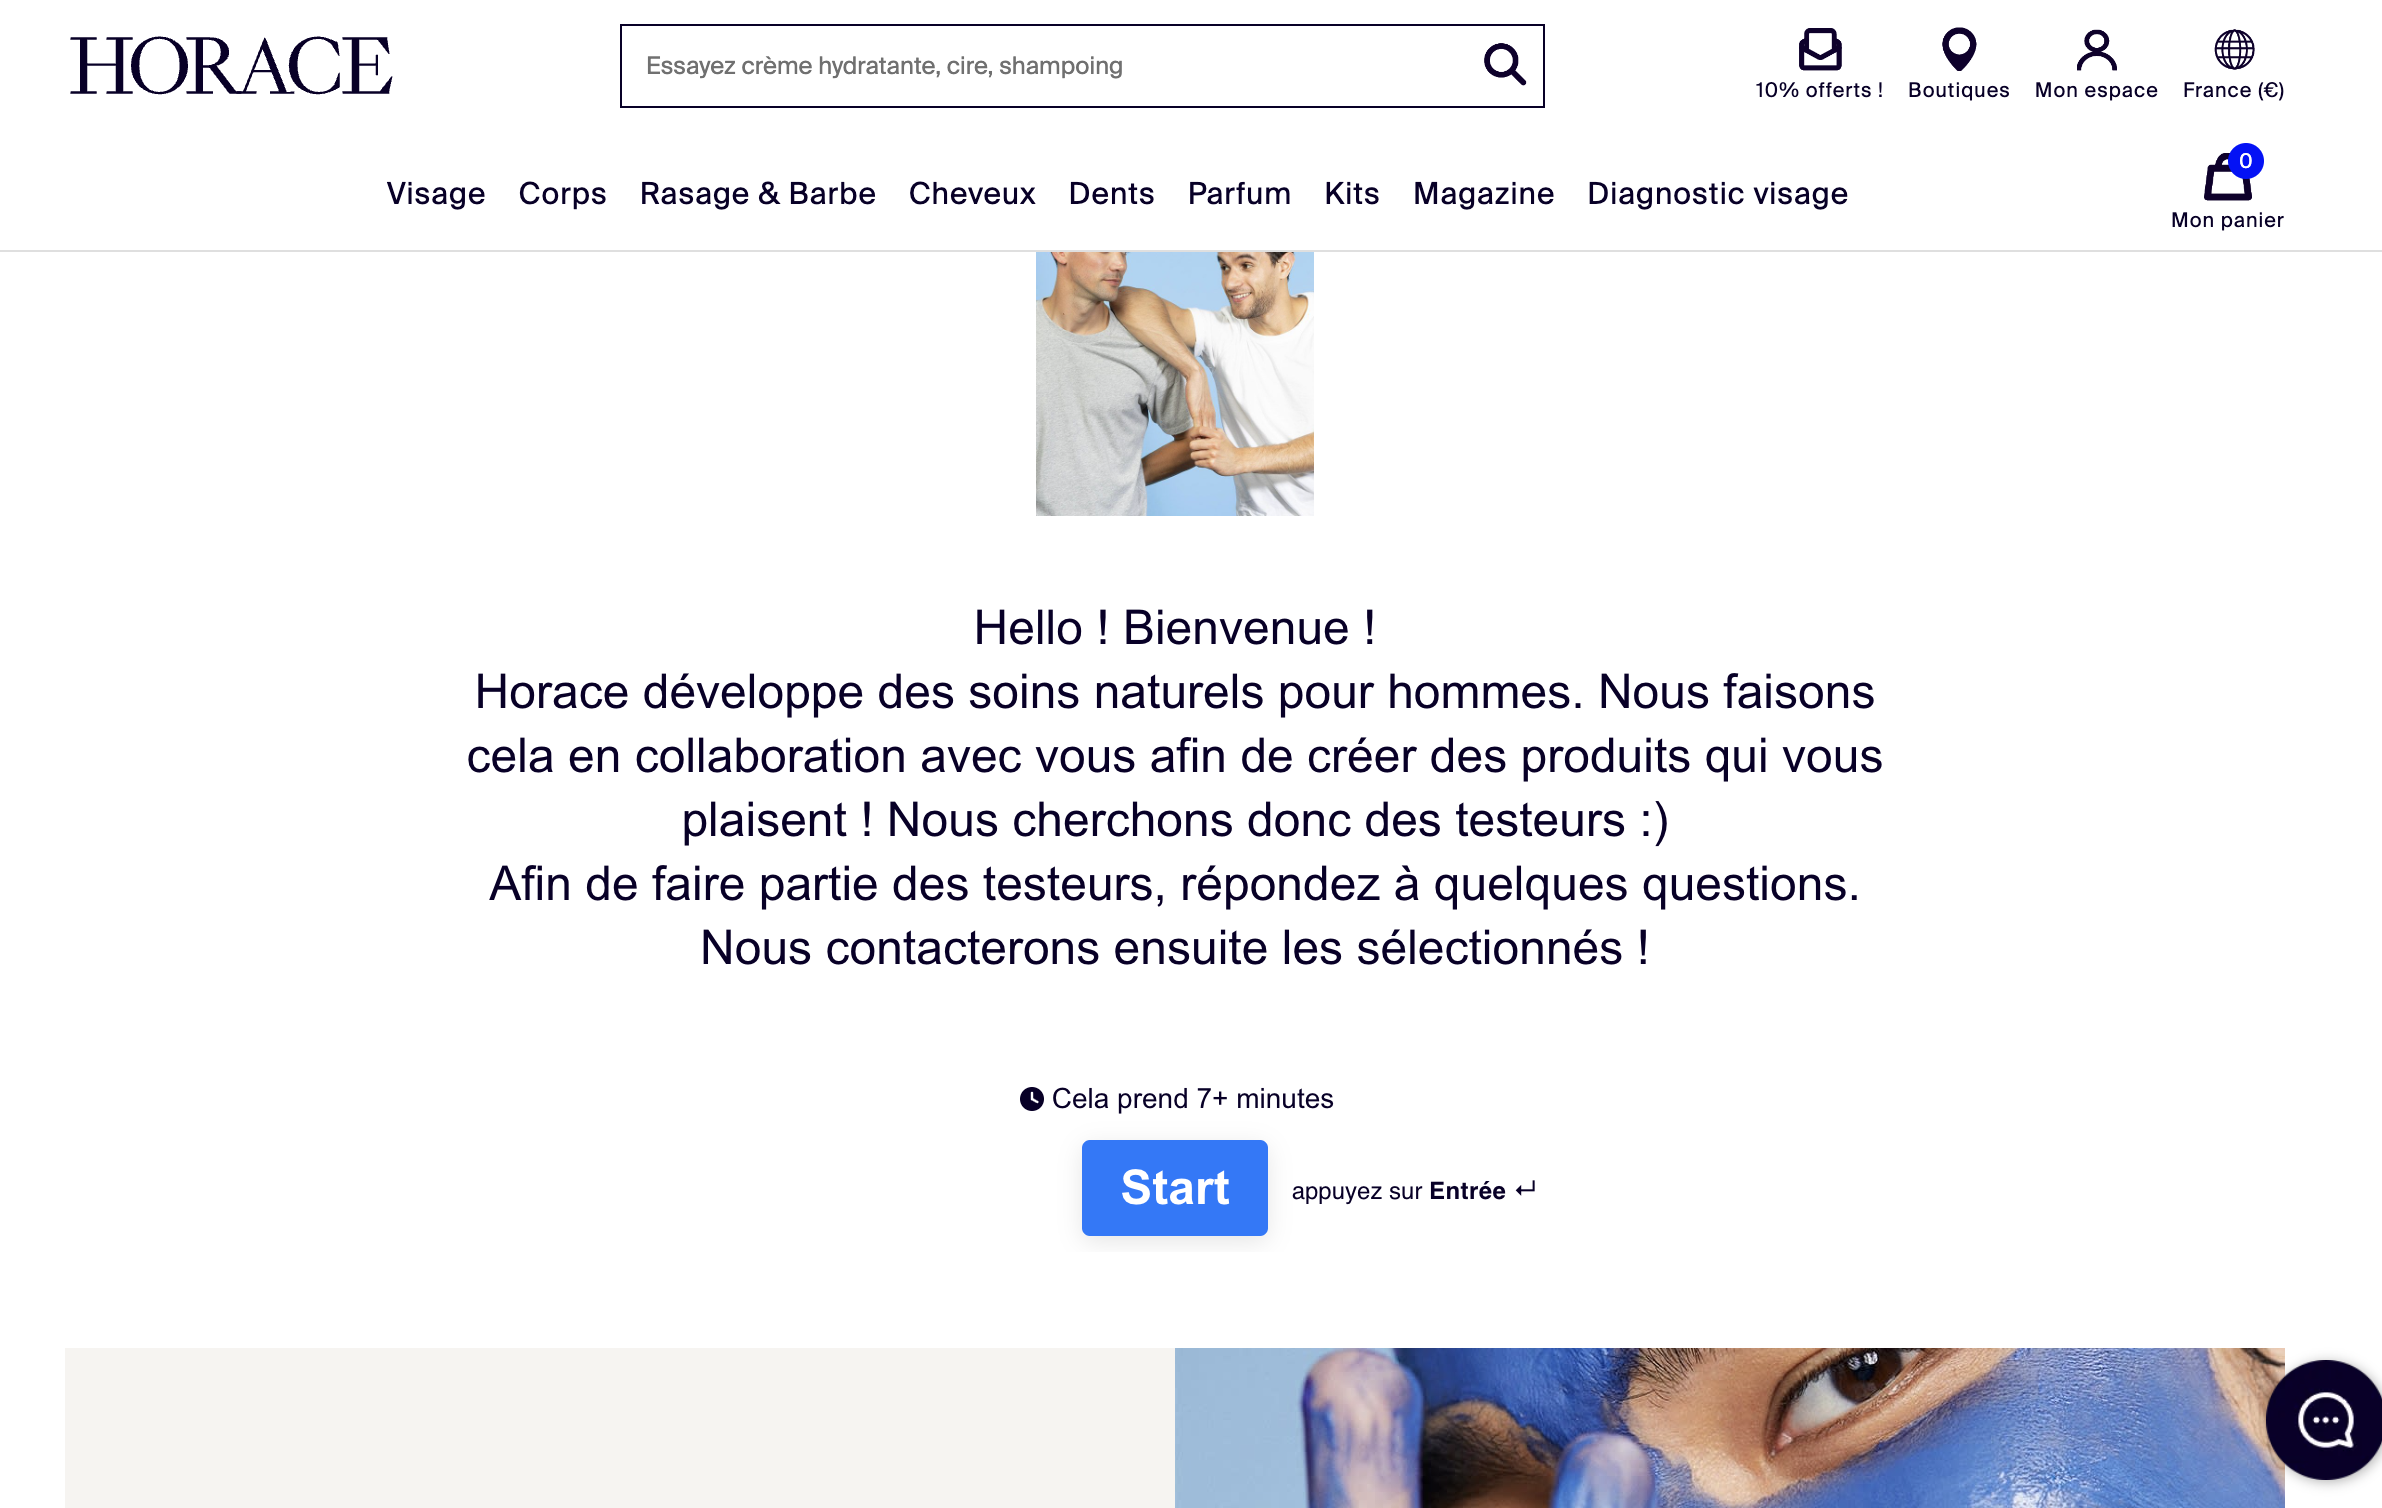The height and width of the screenshot is (1508, 2382).
Task: Open the Magazine link
Action: point(1483,193)
